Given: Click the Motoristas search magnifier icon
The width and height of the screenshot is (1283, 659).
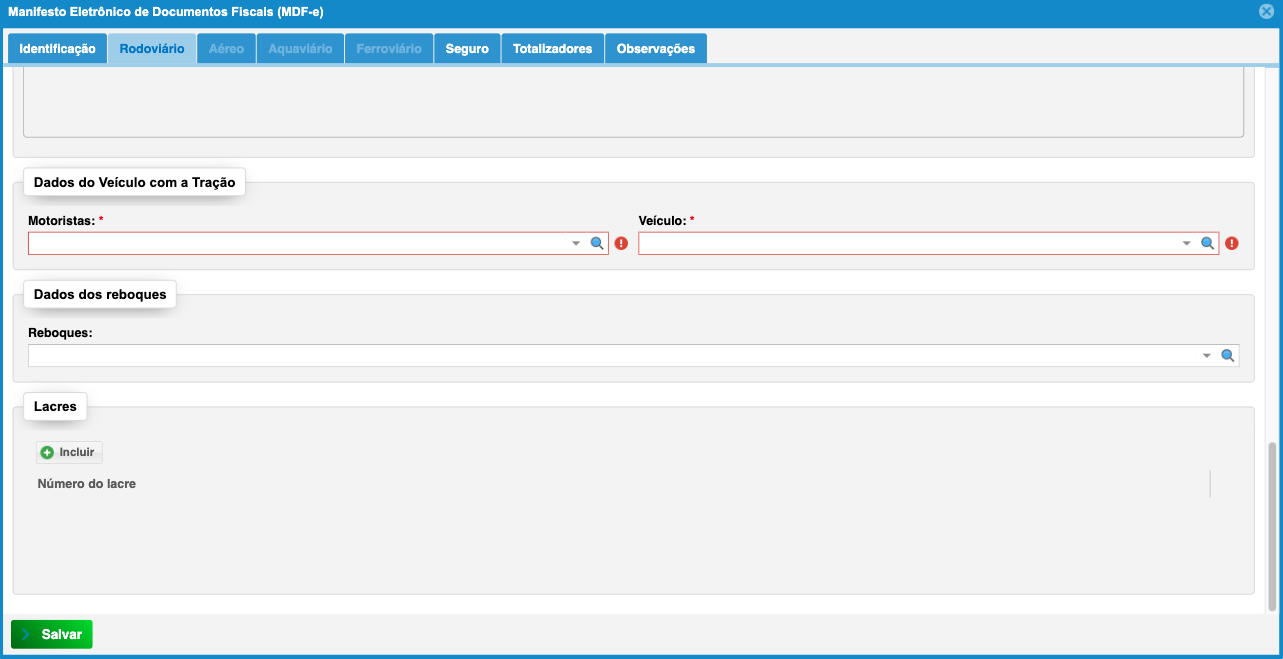Looking at the screenshot, I should click(x=597, y=243).
